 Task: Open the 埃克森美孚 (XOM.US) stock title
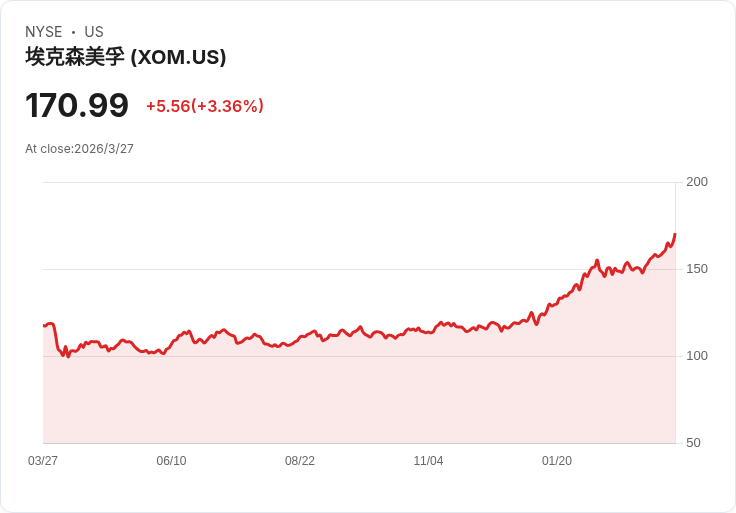pos(126,57)
